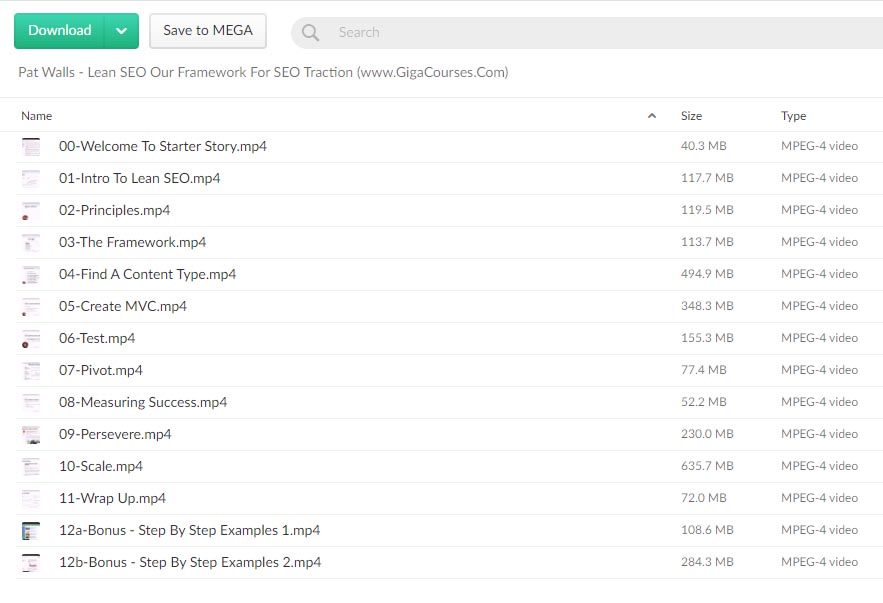
Task: Click the 117.7 MB size value
Action: pyautogui.click(x=707, y=178)
